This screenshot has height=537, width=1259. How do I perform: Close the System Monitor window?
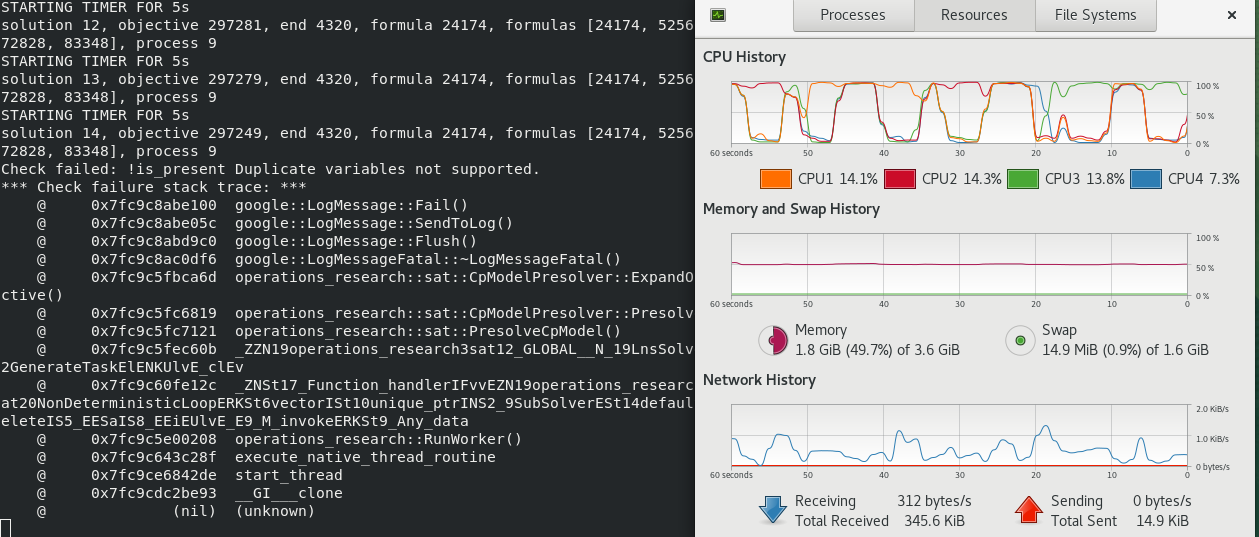coord(1229,15)
